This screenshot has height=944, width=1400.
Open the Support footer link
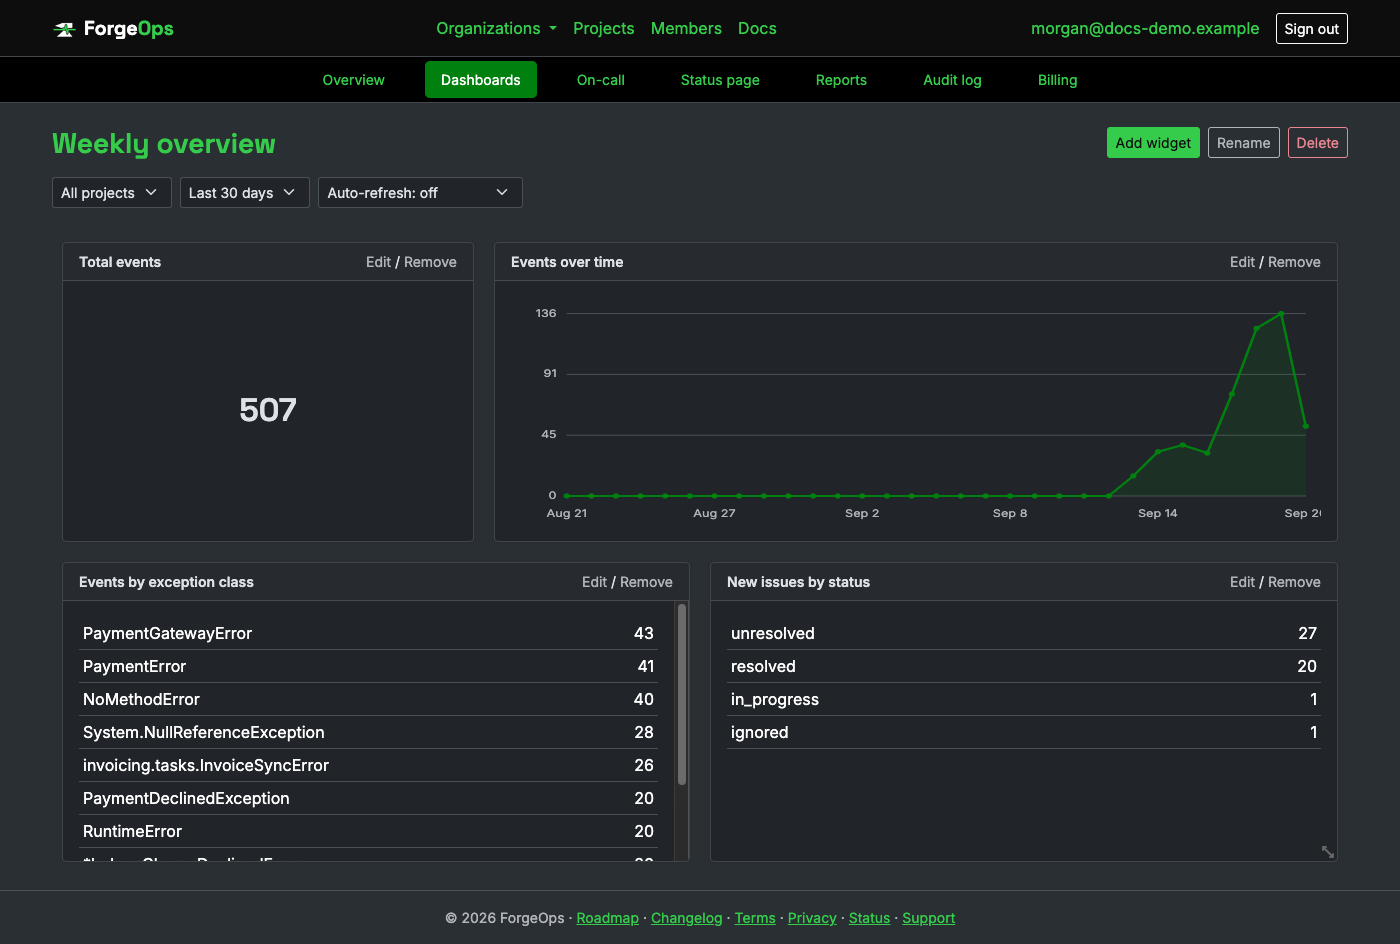click(928, 918)
